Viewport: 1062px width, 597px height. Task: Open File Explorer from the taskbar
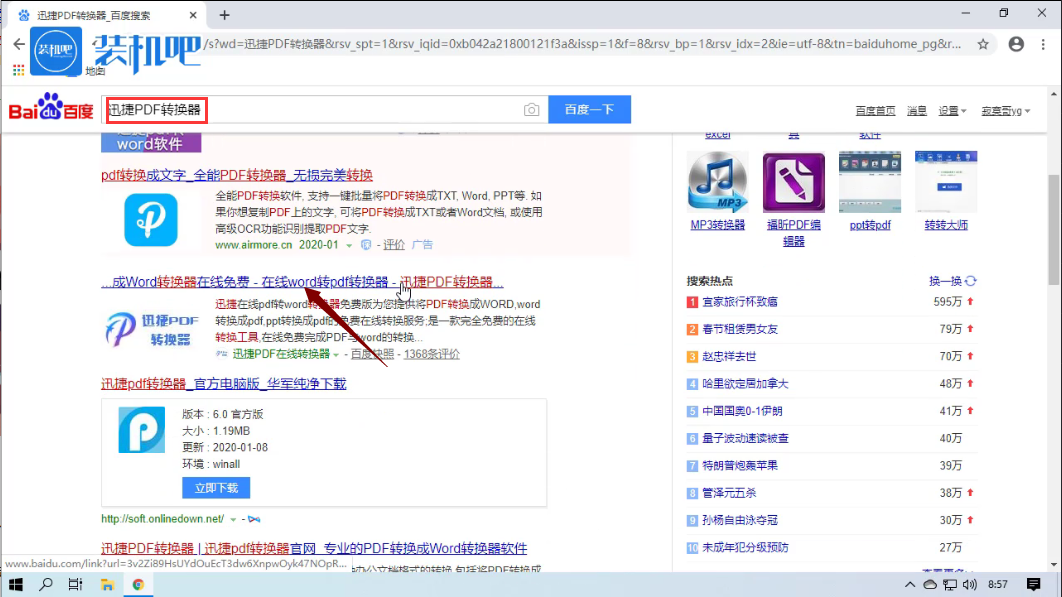[x=107, y=585]
